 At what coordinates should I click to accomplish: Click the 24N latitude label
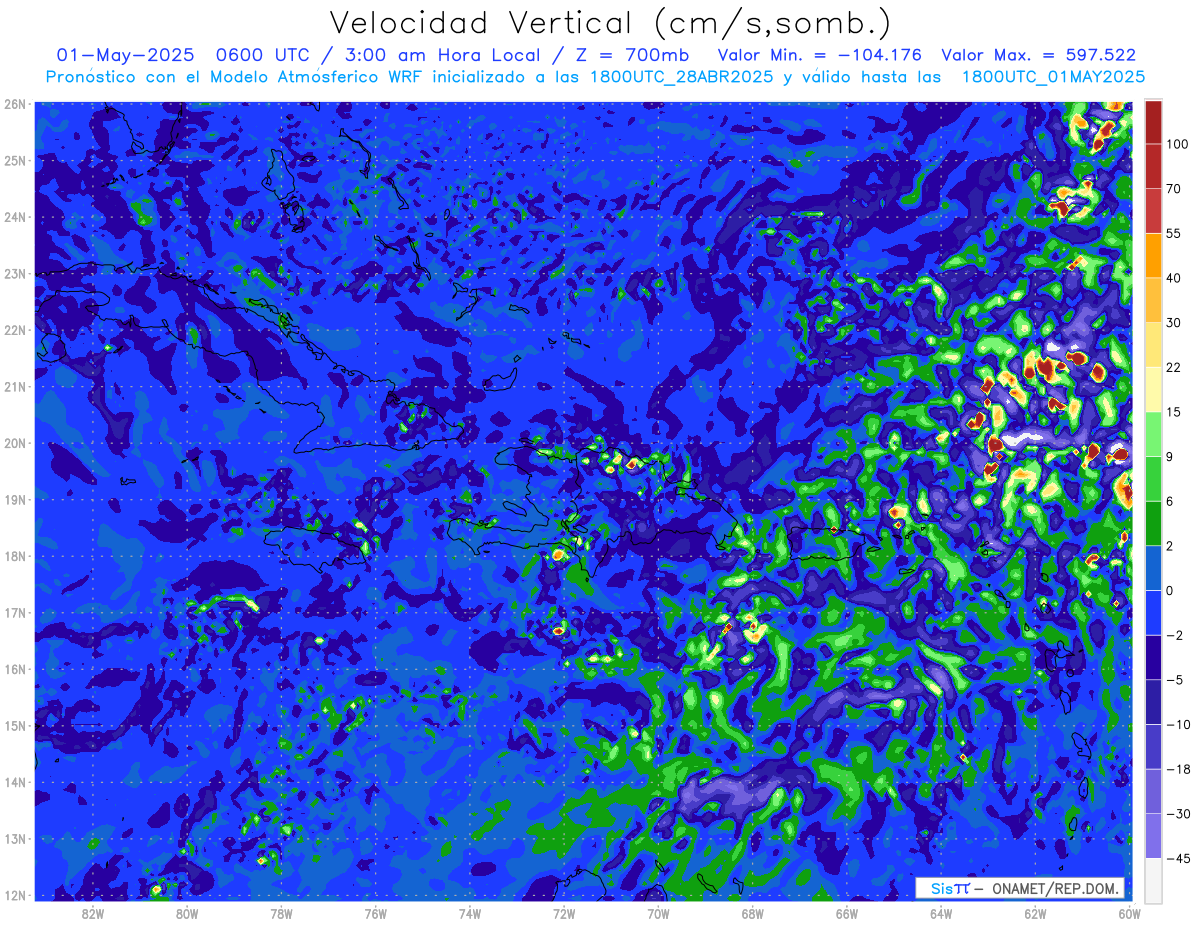(14, 217)
